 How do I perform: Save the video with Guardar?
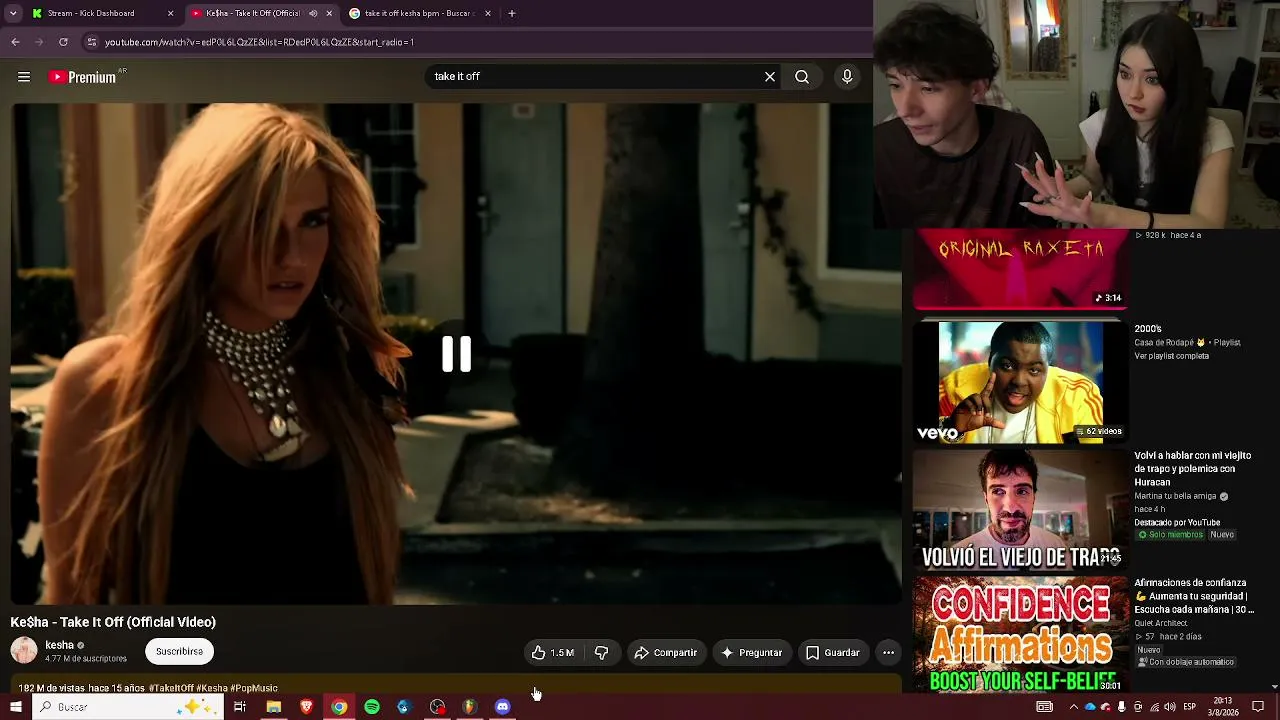tap(833, 653)
